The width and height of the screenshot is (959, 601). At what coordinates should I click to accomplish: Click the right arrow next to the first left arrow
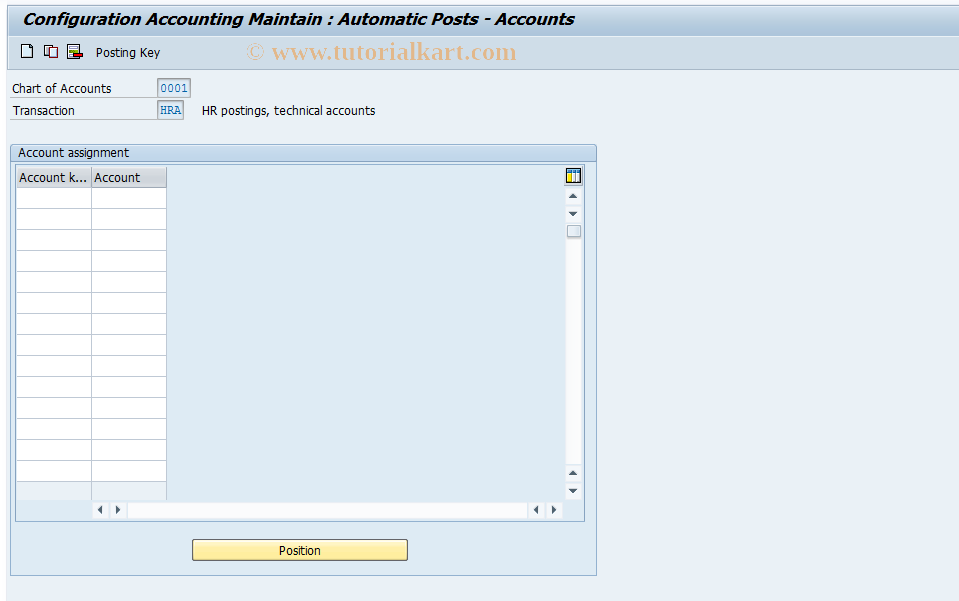[x=118, y=510]
